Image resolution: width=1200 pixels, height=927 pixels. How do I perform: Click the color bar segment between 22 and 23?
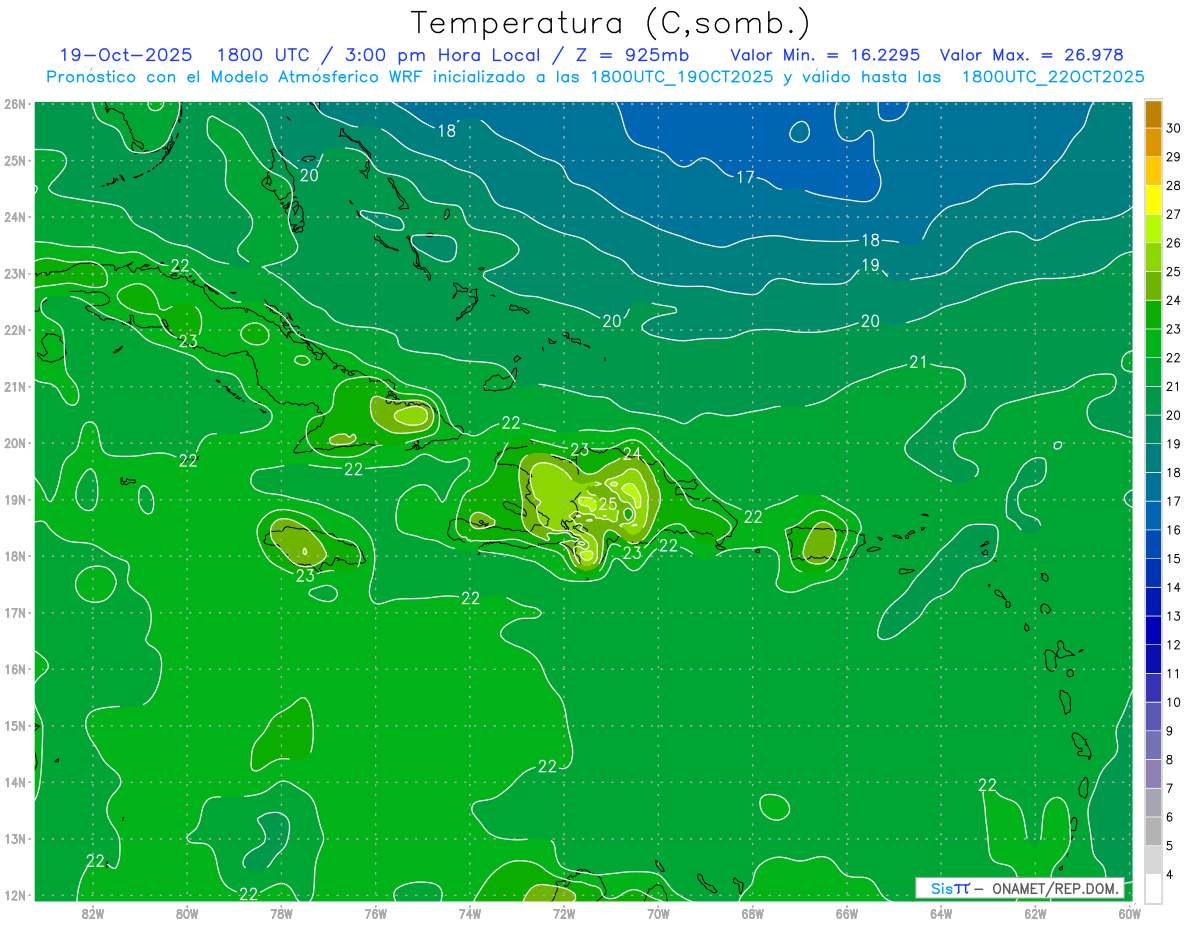point(1153,343)
